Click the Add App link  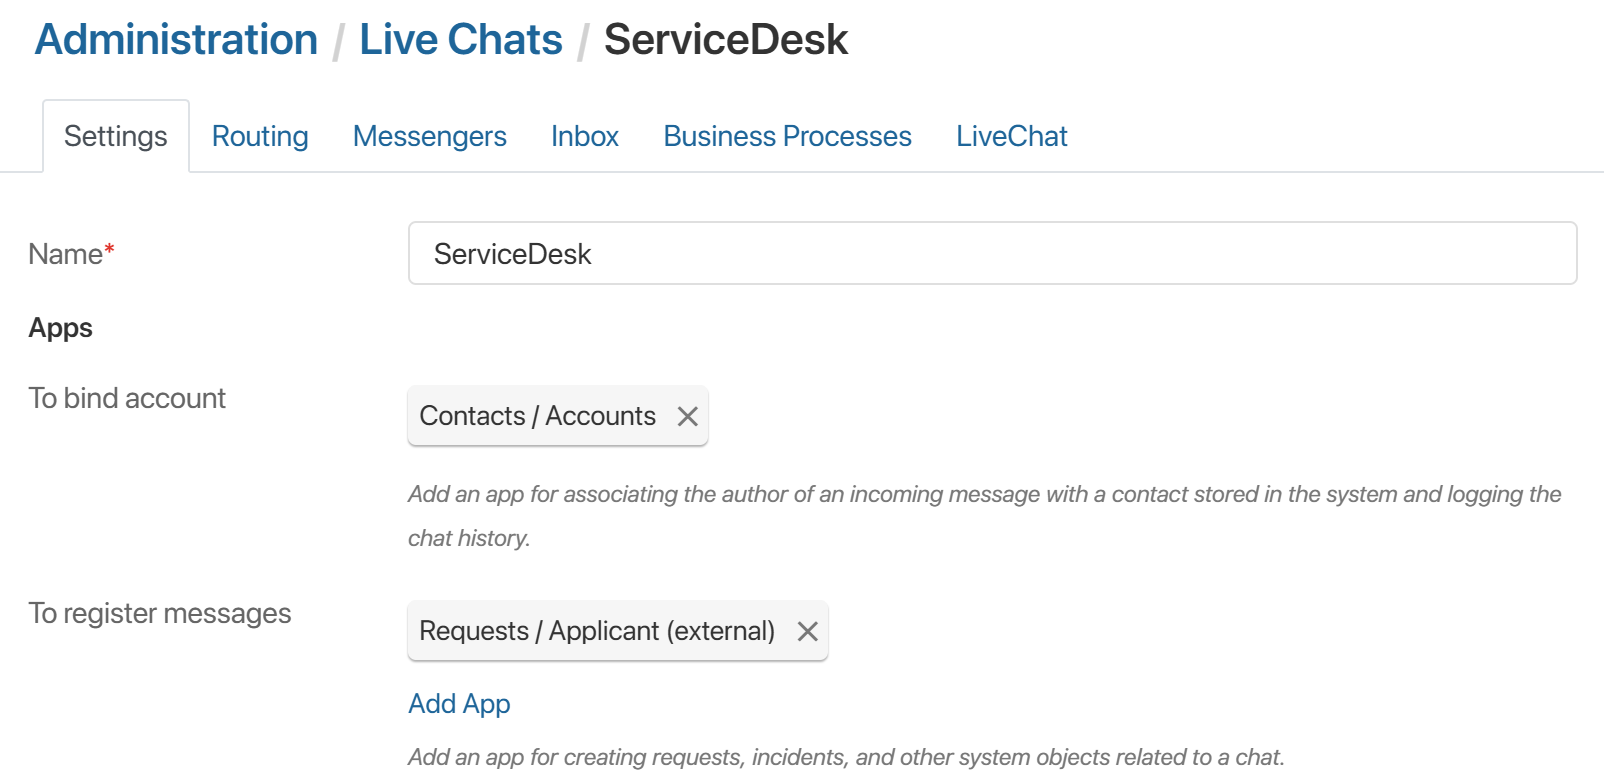click(459, 704)
